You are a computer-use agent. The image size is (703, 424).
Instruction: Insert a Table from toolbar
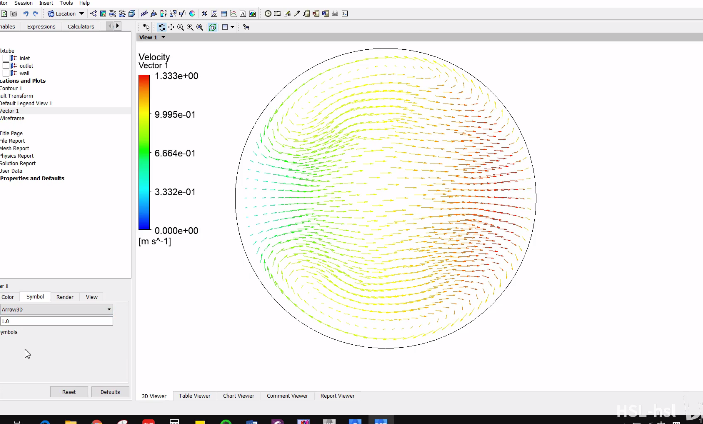[224, 13]
